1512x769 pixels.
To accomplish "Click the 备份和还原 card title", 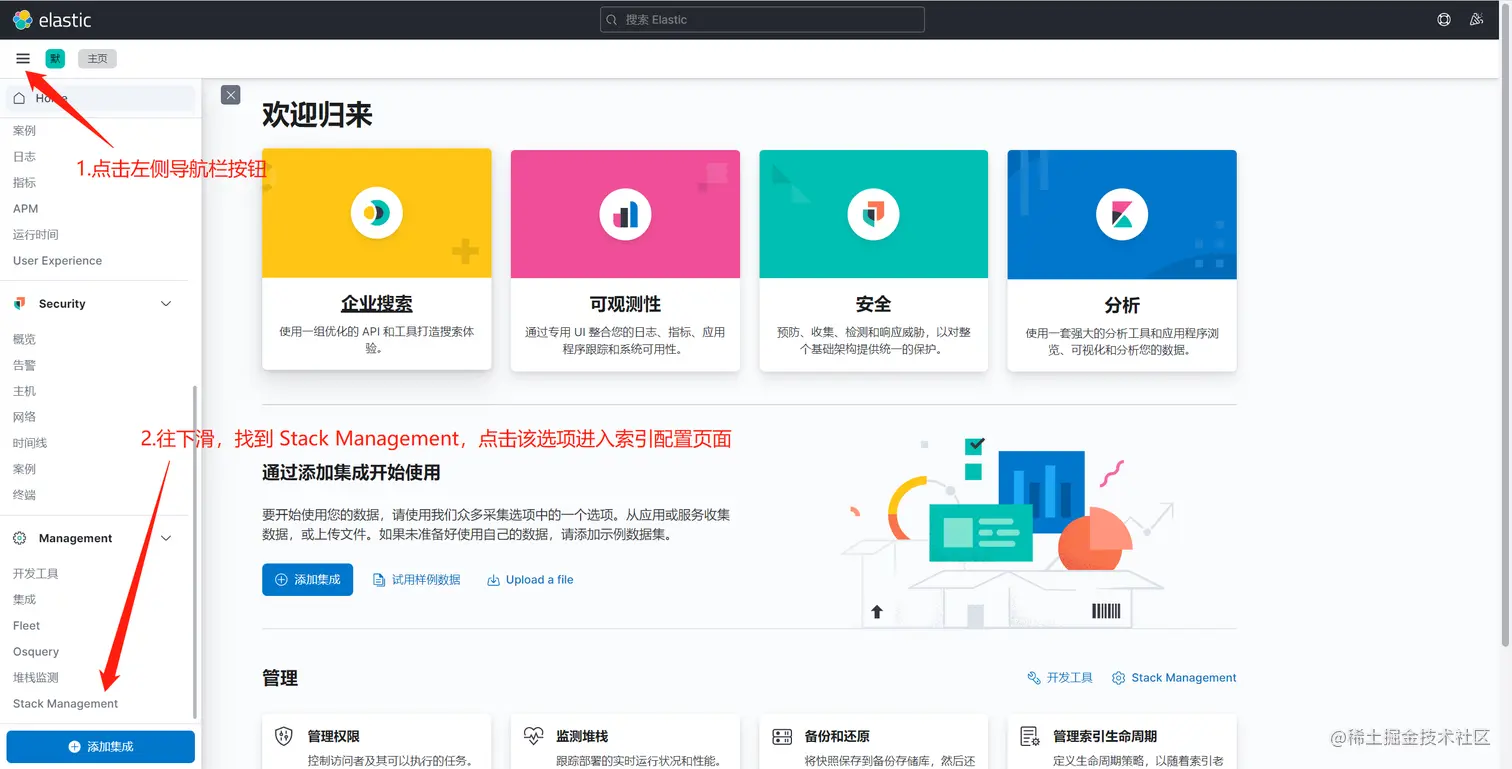I will click(x=837, y=736).
